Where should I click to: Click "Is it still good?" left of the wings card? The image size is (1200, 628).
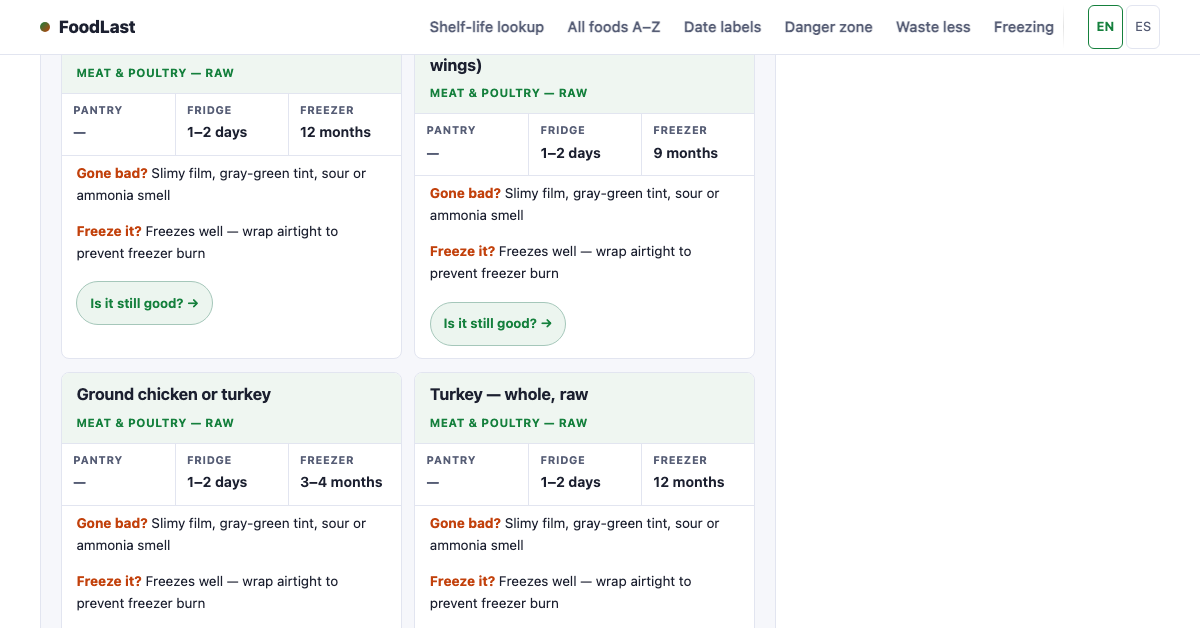144,303
